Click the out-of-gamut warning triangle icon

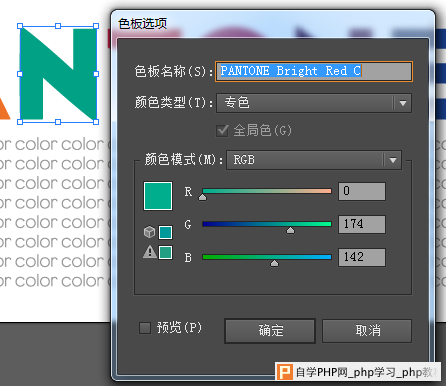coord(150,252)
